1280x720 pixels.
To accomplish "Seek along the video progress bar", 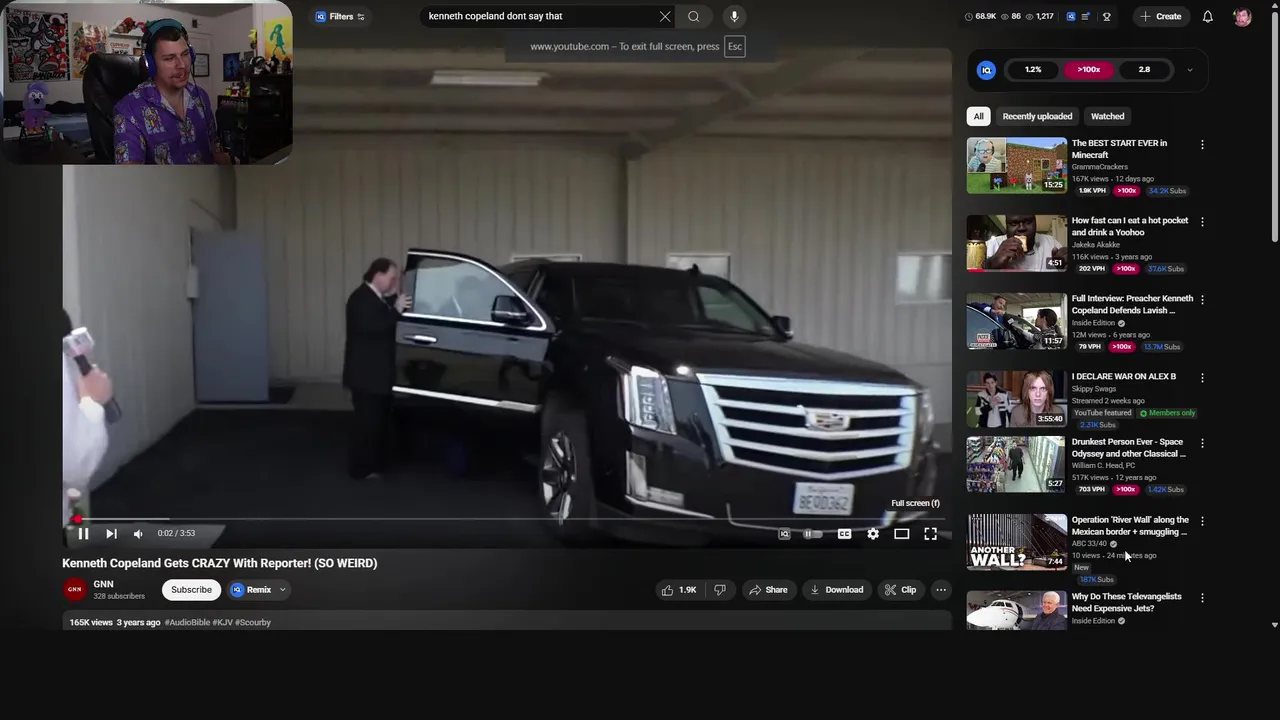I will [507, 519].
